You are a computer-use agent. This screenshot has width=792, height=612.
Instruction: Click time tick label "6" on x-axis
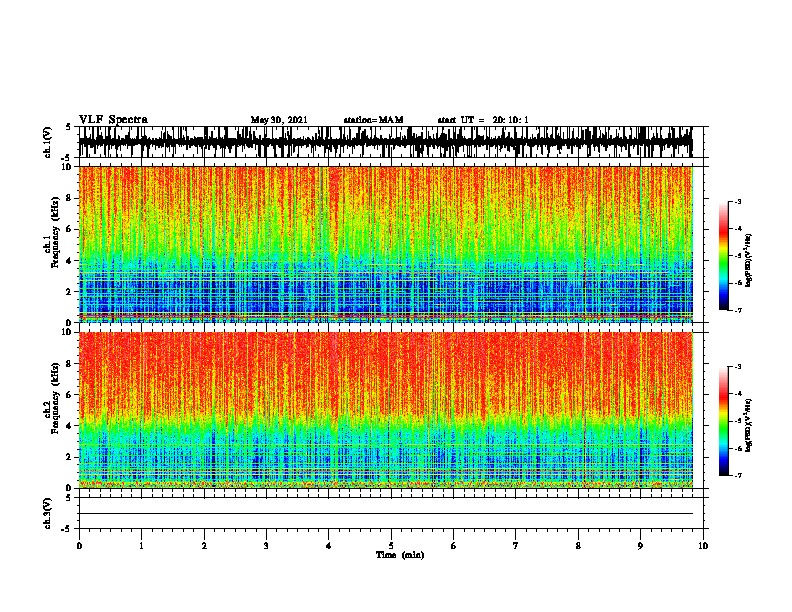click(454, 546)
